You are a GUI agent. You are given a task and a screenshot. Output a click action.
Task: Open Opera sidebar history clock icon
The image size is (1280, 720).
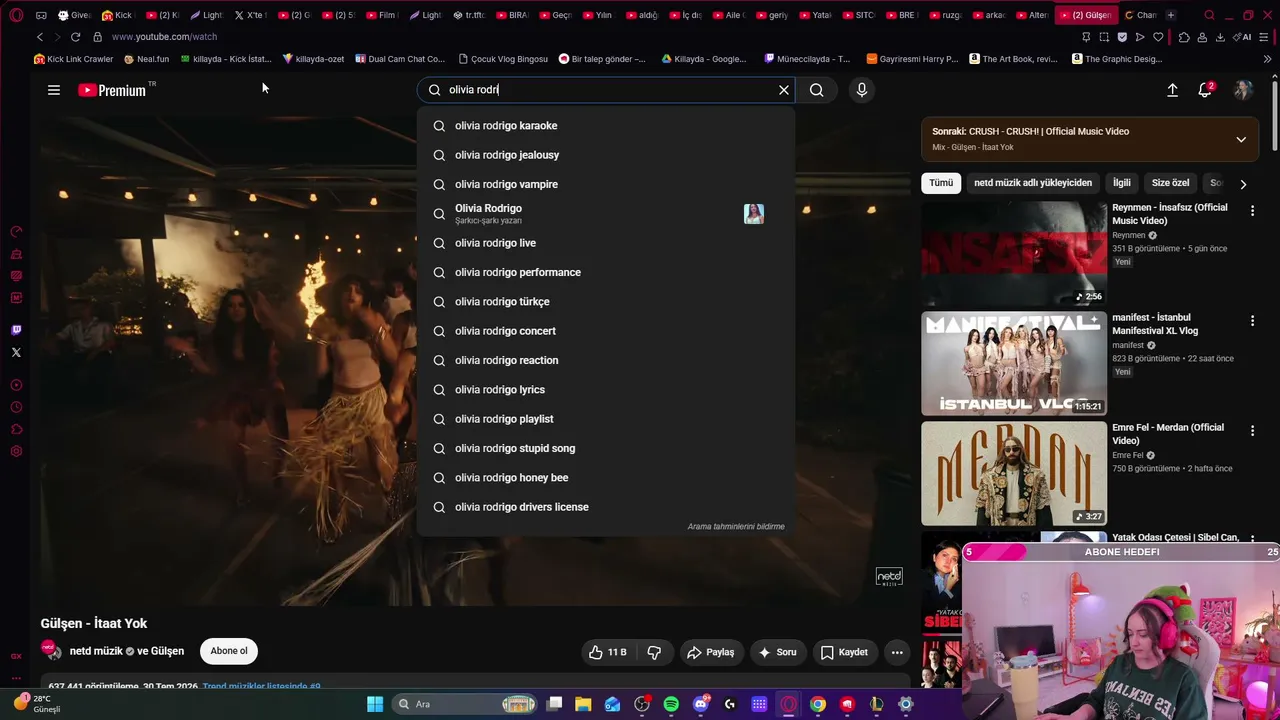pos(16,407)
